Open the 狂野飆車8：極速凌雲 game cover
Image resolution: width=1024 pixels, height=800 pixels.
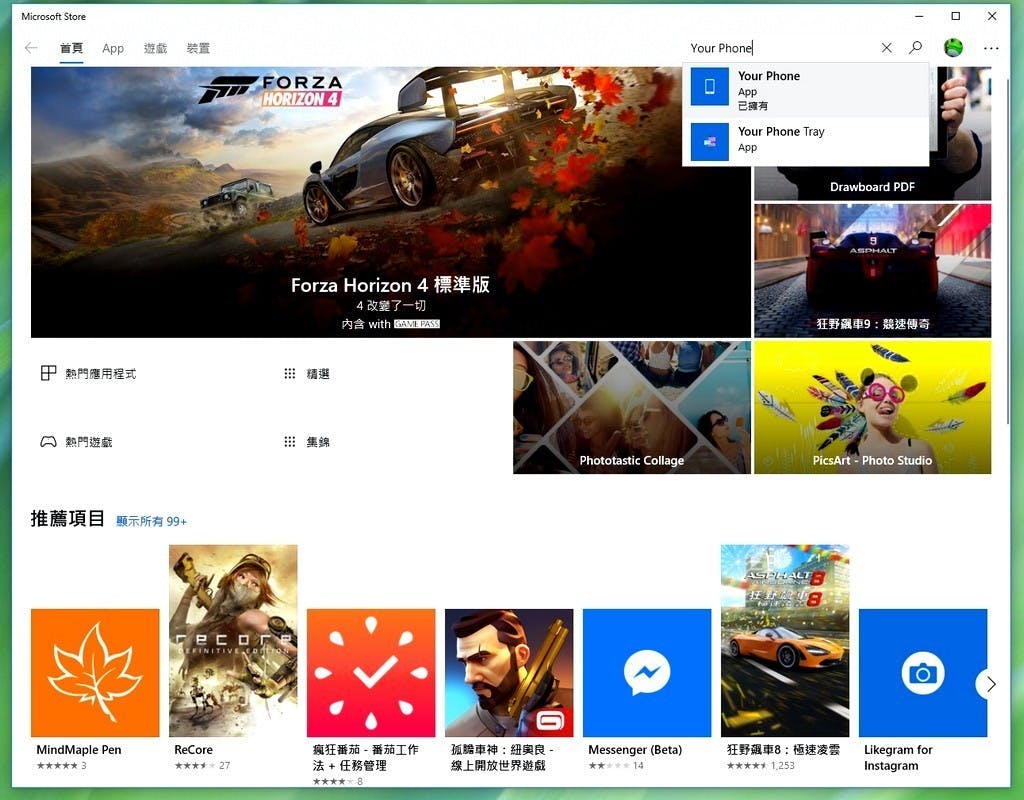coord(785,641)
